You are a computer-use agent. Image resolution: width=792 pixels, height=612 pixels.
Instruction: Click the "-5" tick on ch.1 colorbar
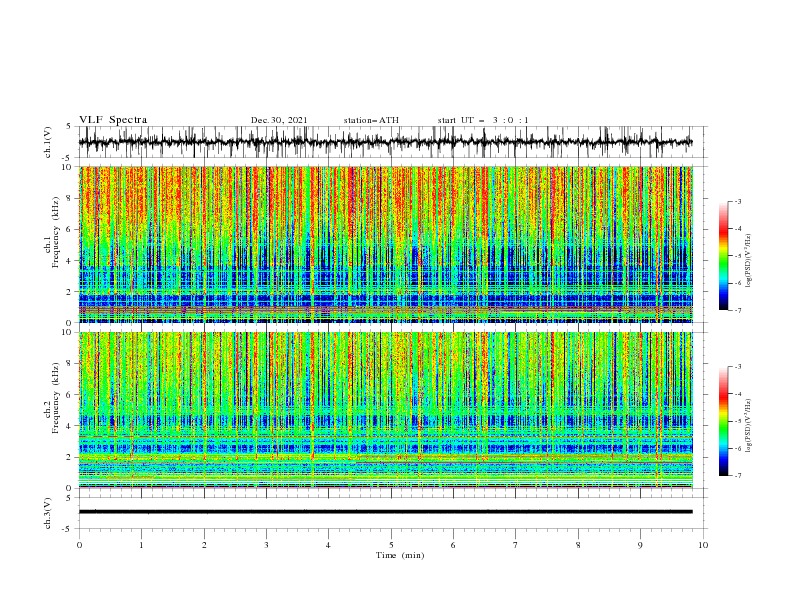(738, 256)
